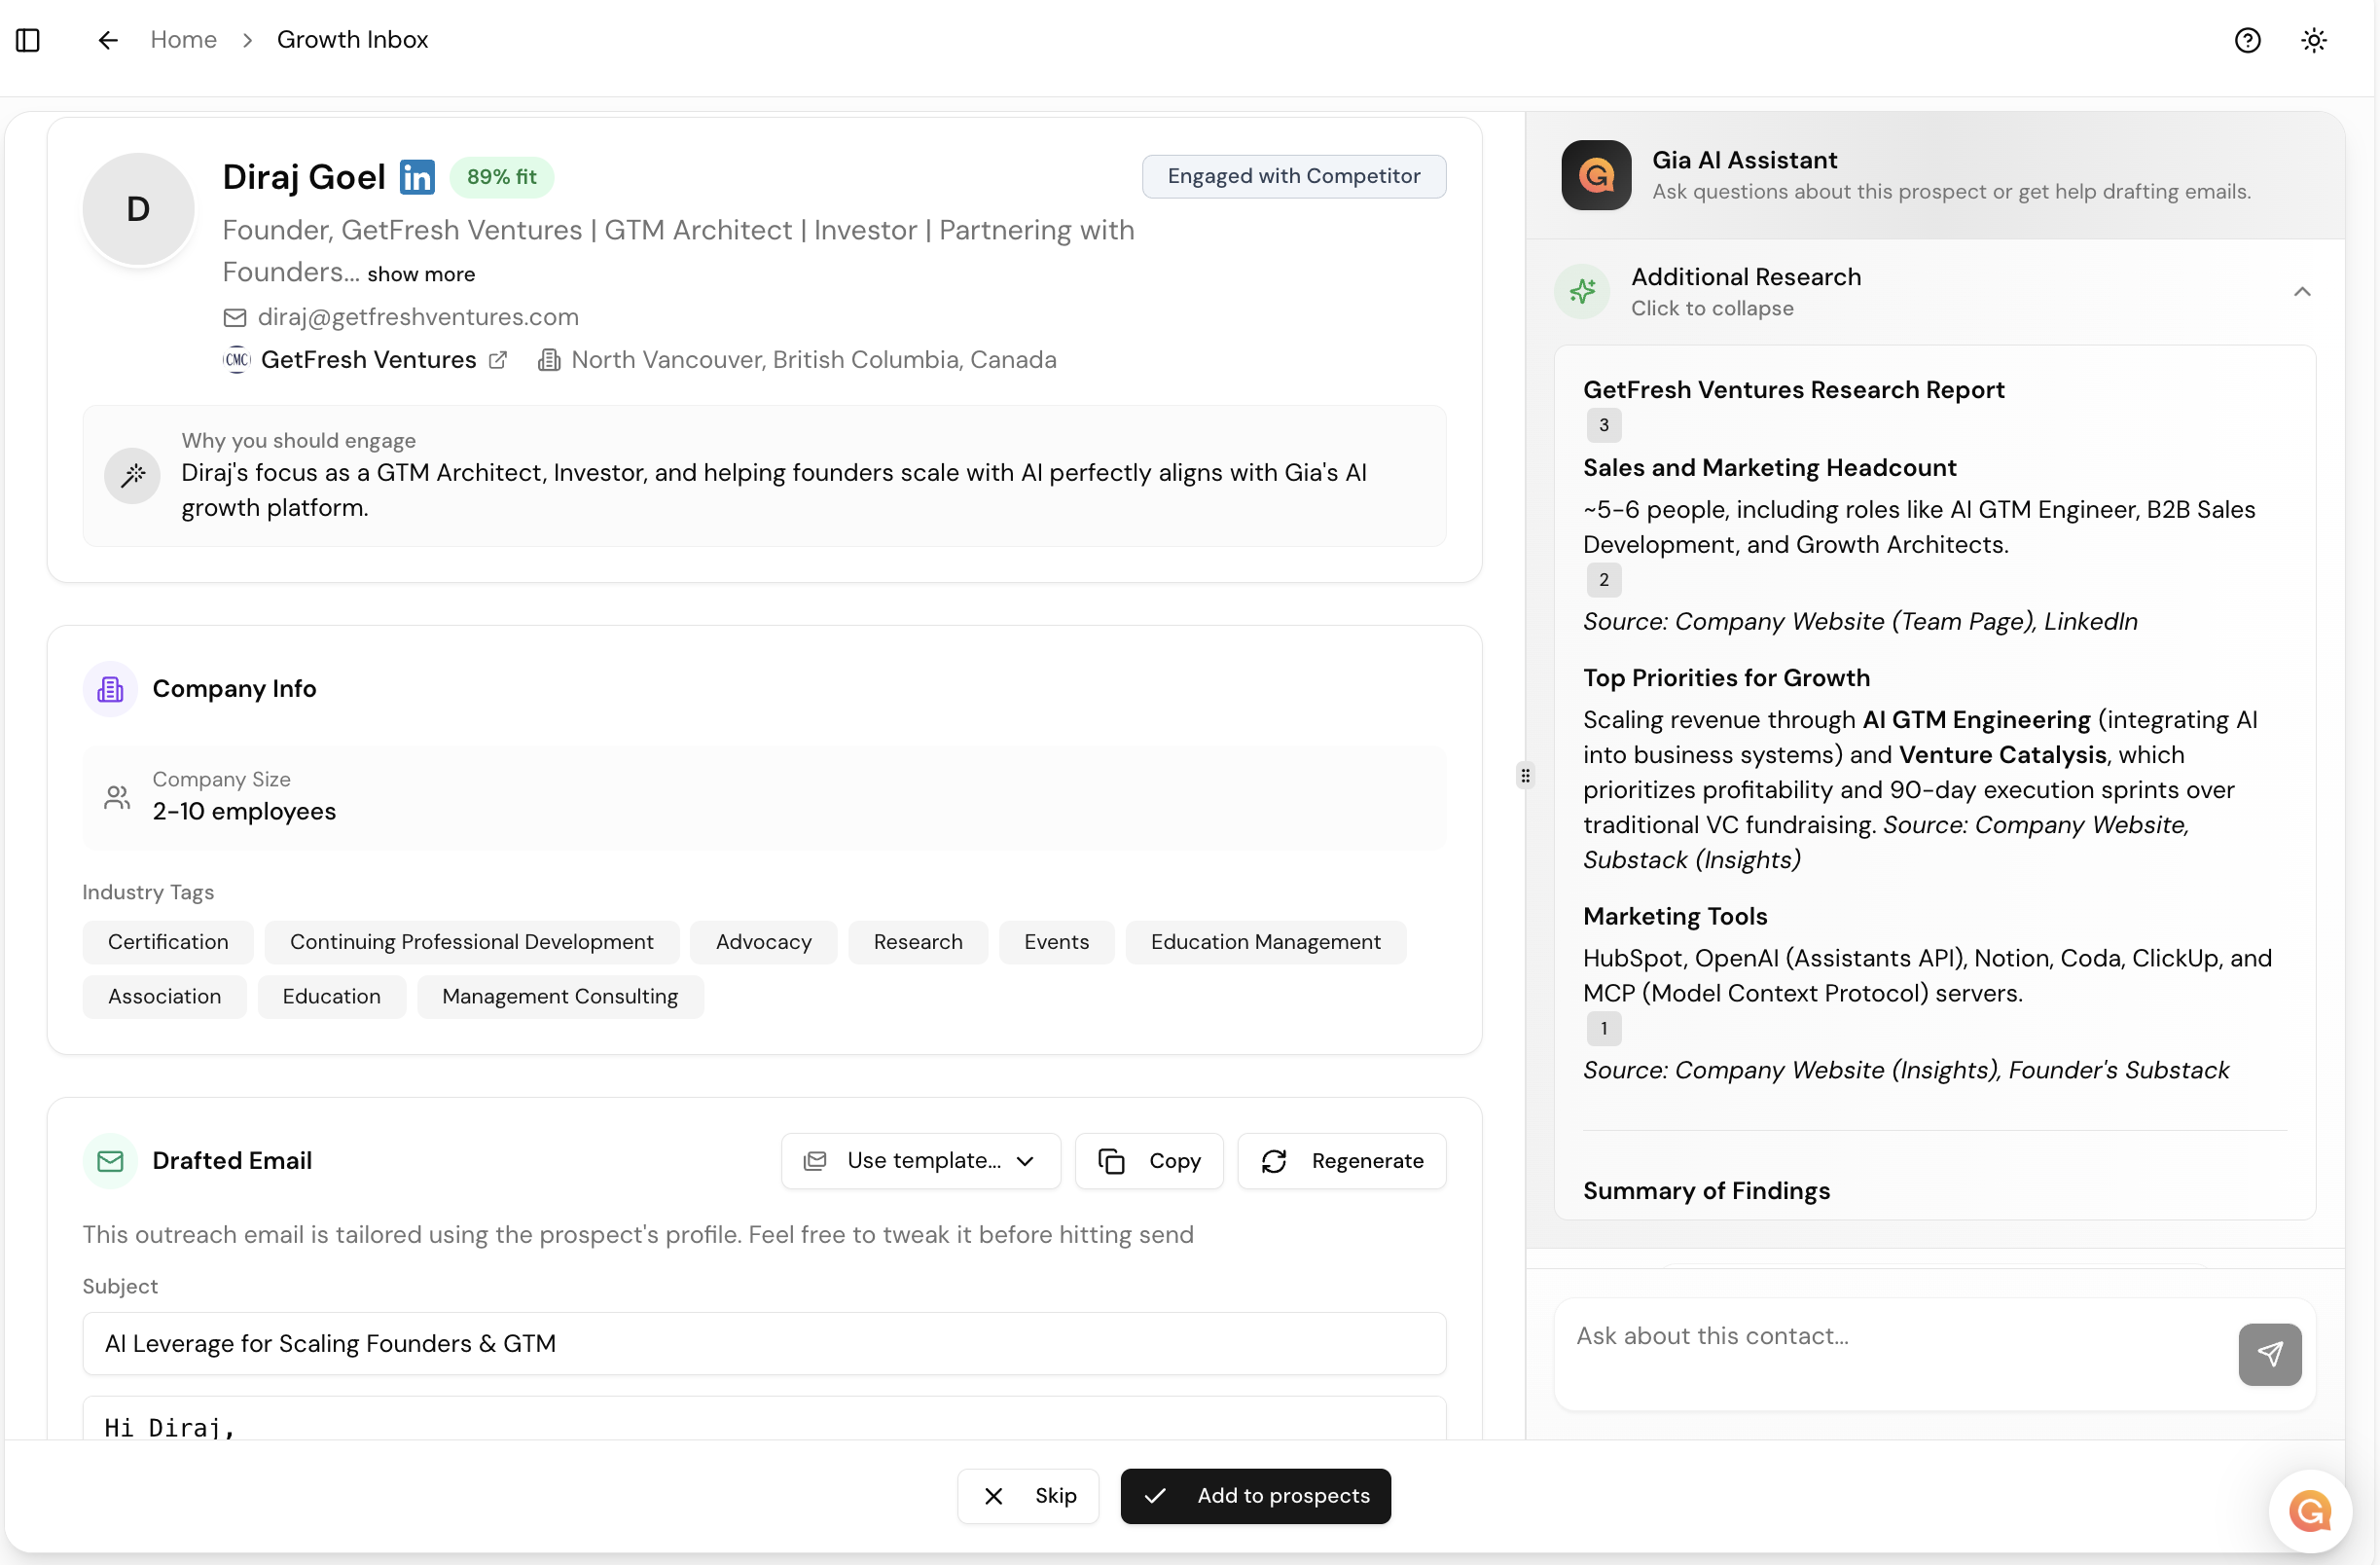Expand Diraj's headline with show more
Viewport: 2380px width, 1565px height.
(421, 274)
